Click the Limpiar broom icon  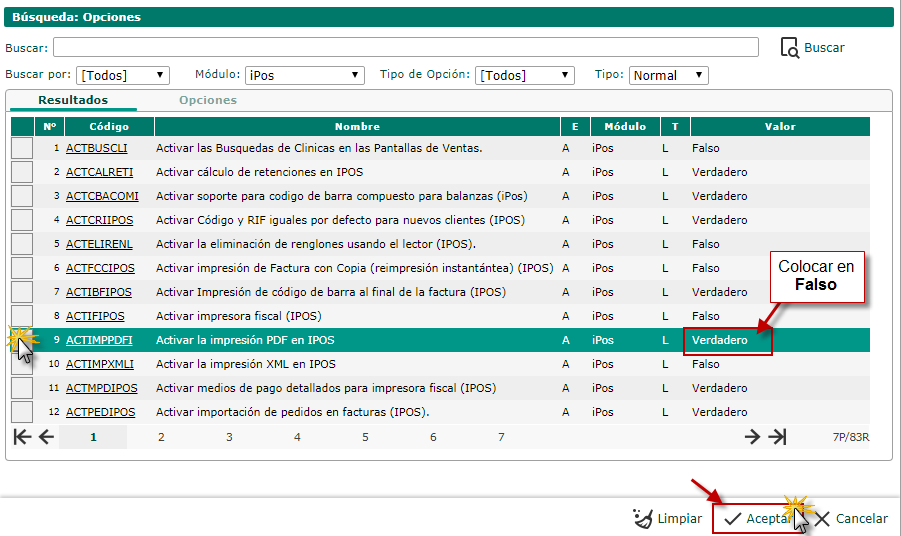[644, 518]
